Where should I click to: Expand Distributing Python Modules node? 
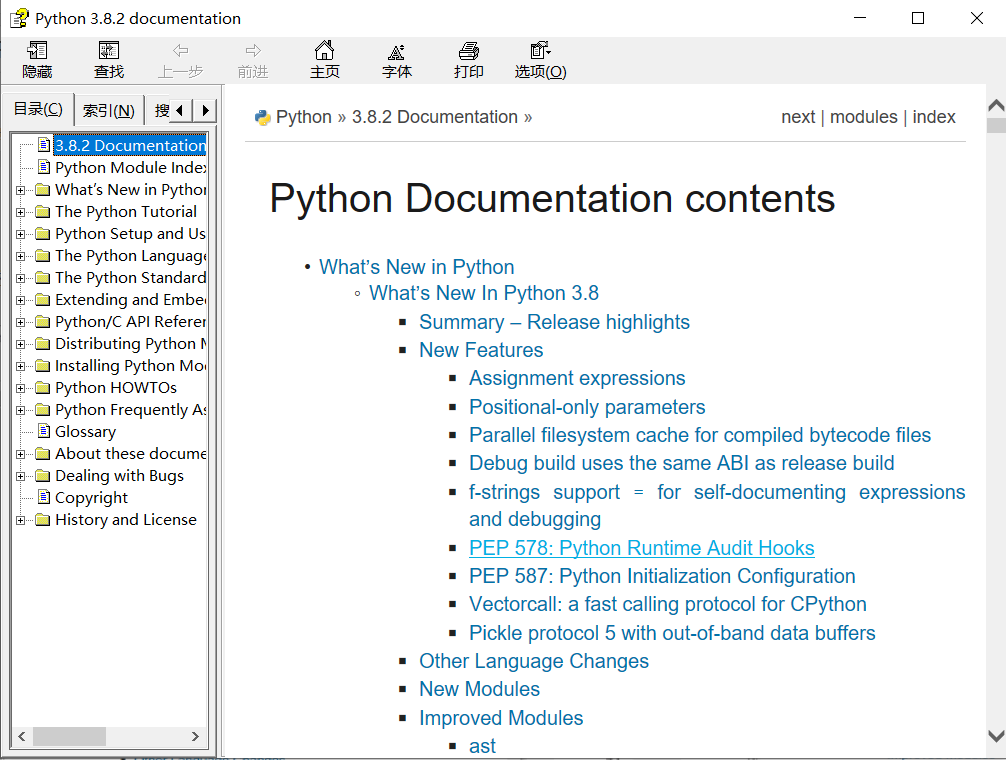tap(21, 344)
